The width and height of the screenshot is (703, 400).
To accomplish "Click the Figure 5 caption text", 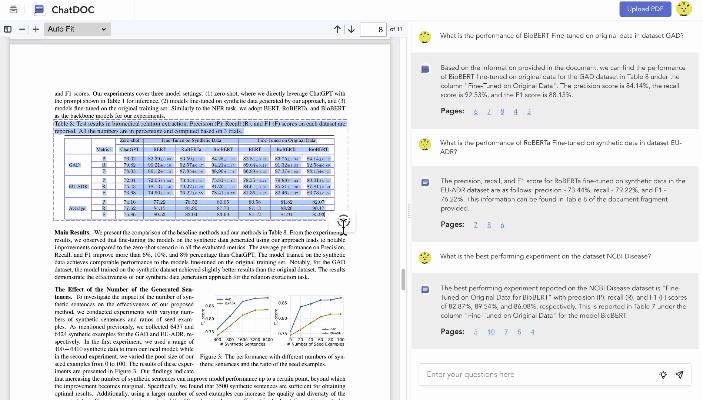I will tap(272, 360).
